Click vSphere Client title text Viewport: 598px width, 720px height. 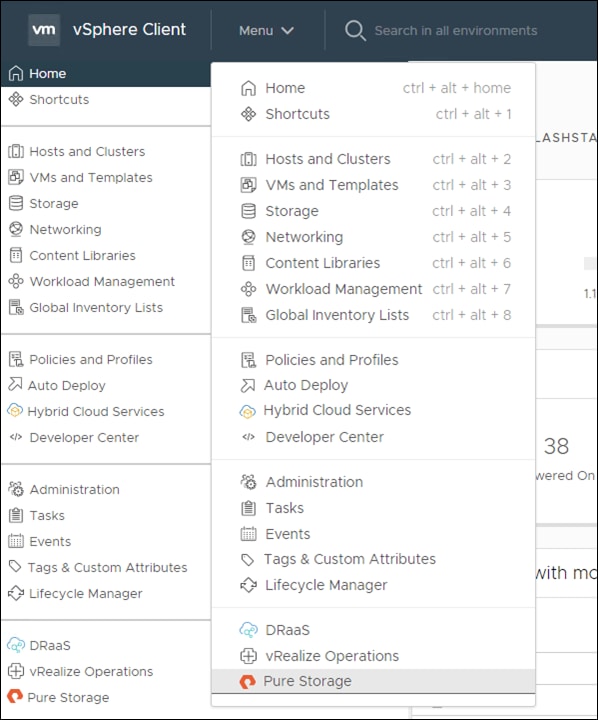tap(129, 29)
